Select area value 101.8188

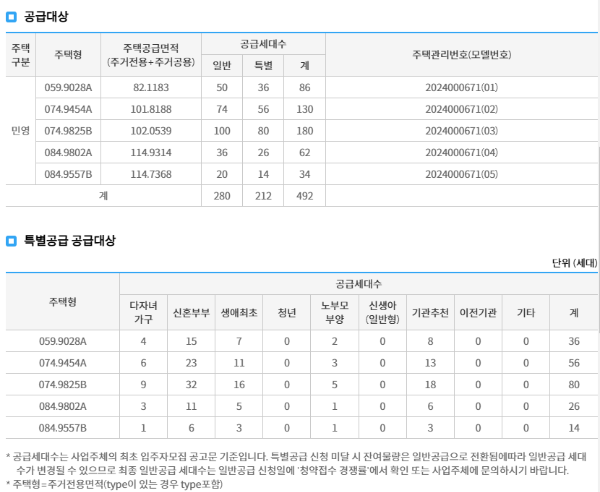coord(151,109)
